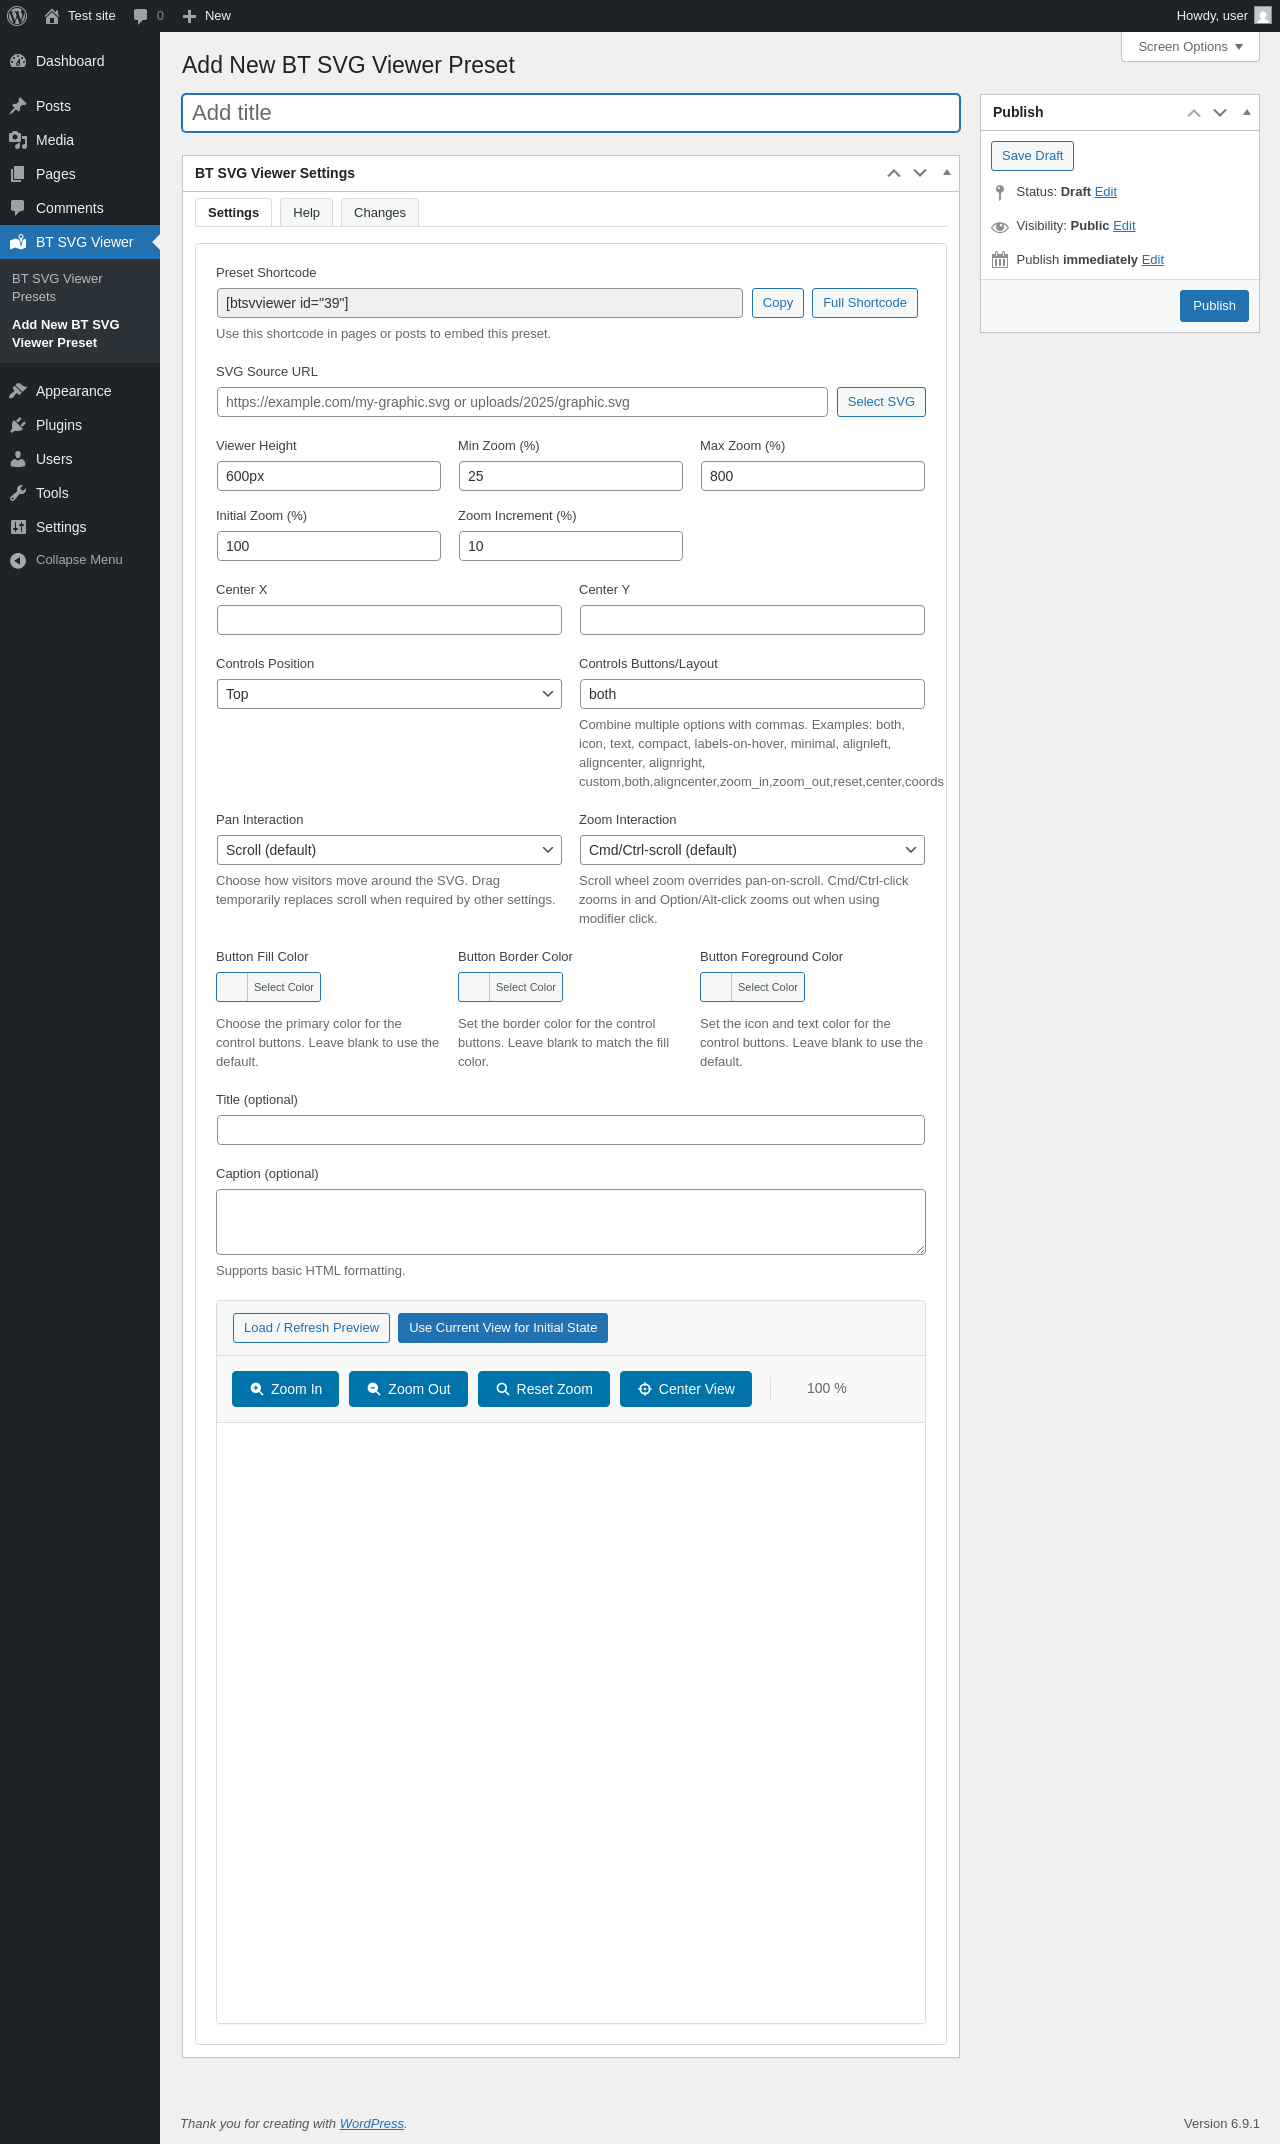Image resolution: width=1280 pixels, height=2144 pixels.
Task: Click the comments bubble icon in admin bar
Action: coord(141,16)
